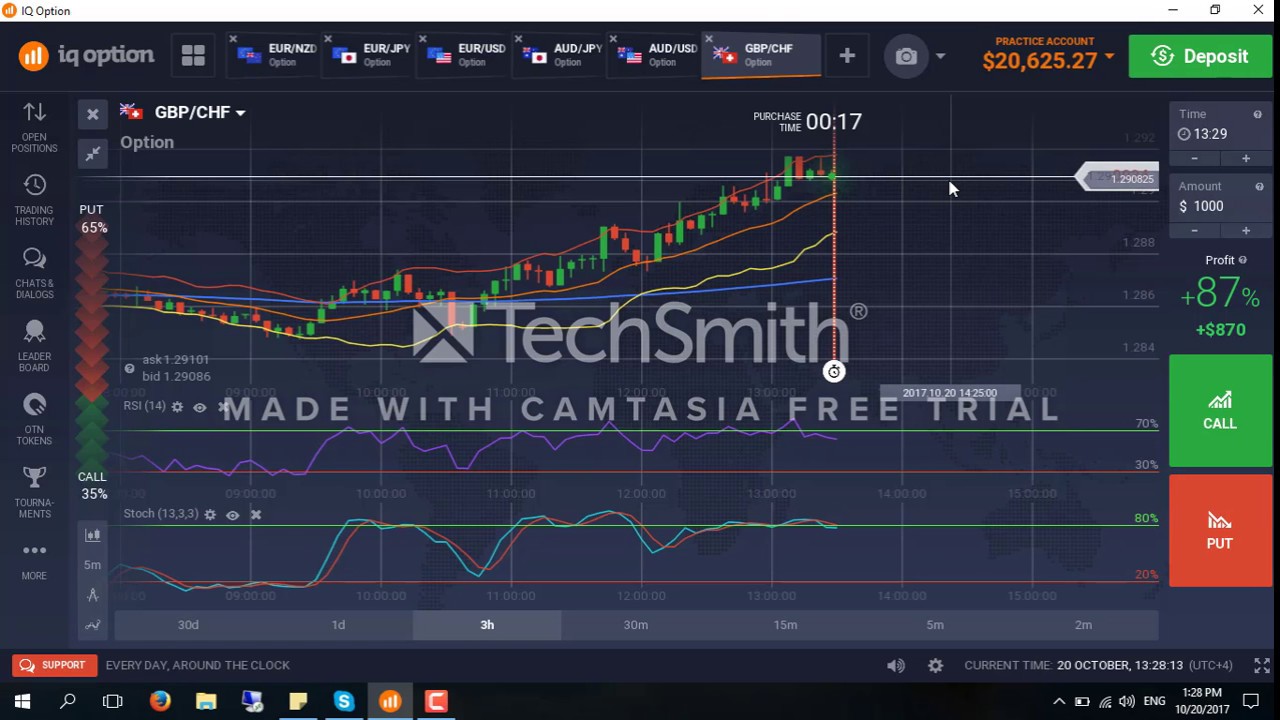This screenshot has height=720, width=1280.
Task: Open Tournaments section
Action: pos(34,492)
